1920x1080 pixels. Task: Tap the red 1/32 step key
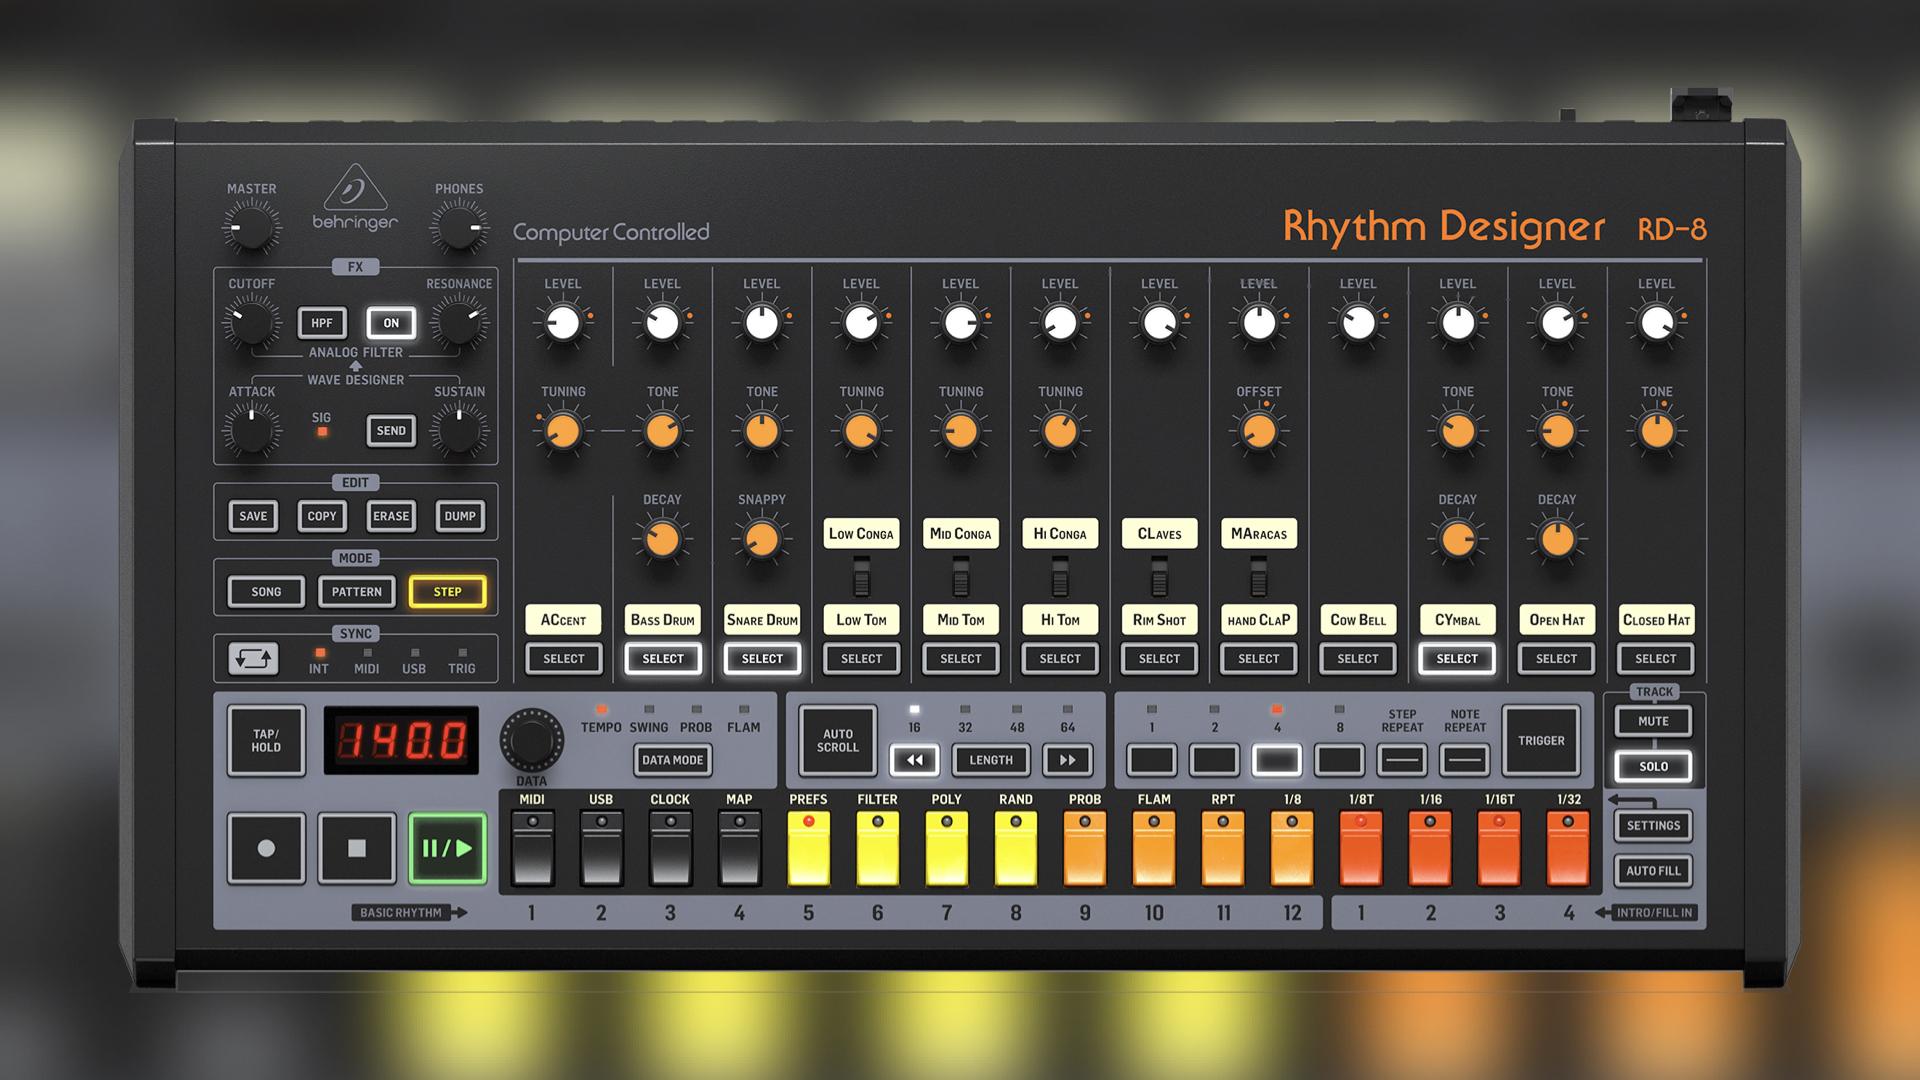point(1568,849)
